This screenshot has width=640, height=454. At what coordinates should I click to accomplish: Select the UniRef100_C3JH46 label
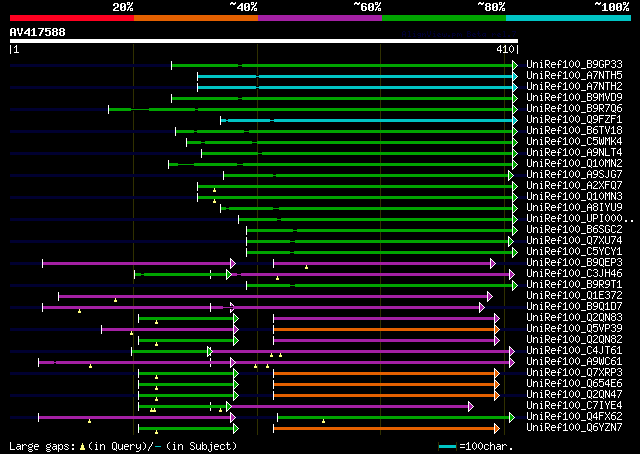(574, 274)
